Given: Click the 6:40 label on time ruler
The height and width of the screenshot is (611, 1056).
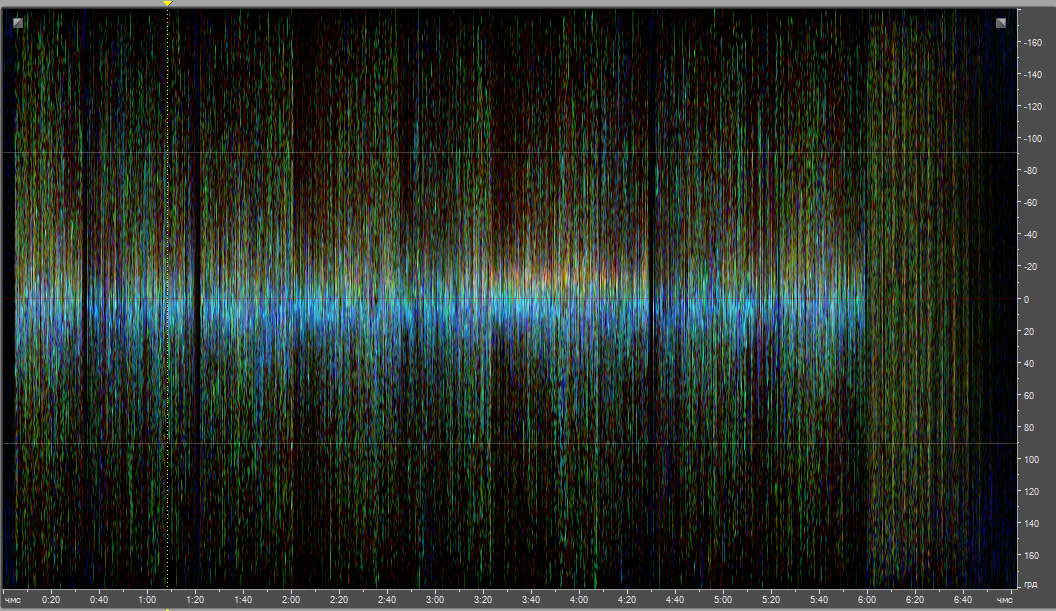Looking at the screenshot, I should pos(963,599).
